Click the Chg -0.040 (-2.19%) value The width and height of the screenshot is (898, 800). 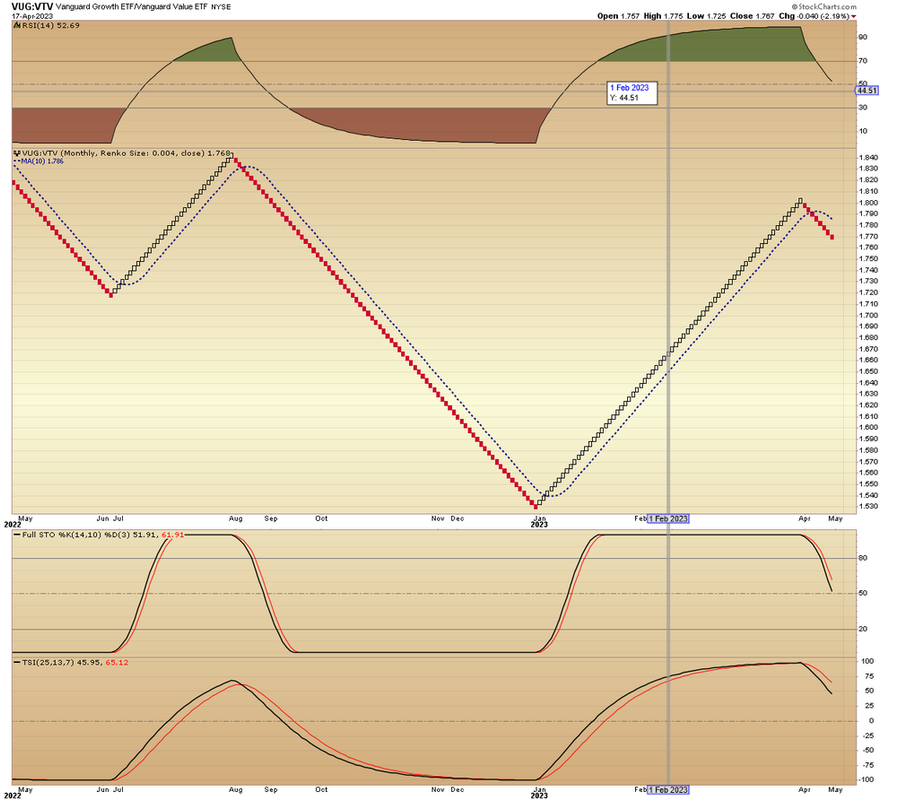(x=814, y=16)
